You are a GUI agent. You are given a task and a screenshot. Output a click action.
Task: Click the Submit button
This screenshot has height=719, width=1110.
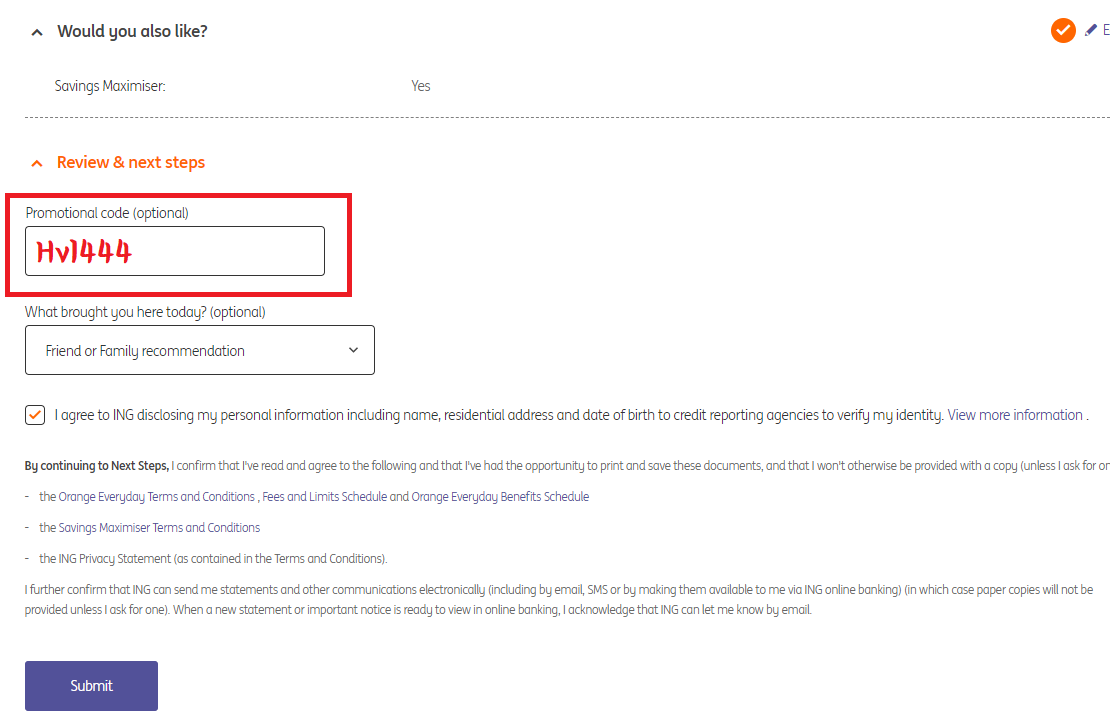[91, 686]
